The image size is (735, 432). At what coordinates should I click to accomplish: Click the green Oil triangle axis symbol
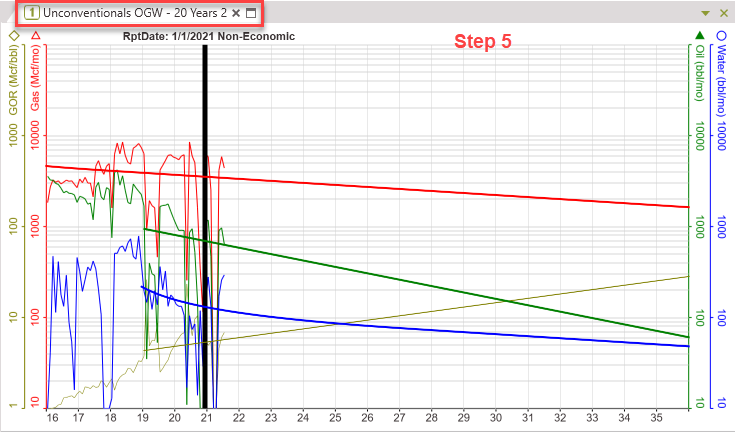pyautogui.click(x=700, y=35)
